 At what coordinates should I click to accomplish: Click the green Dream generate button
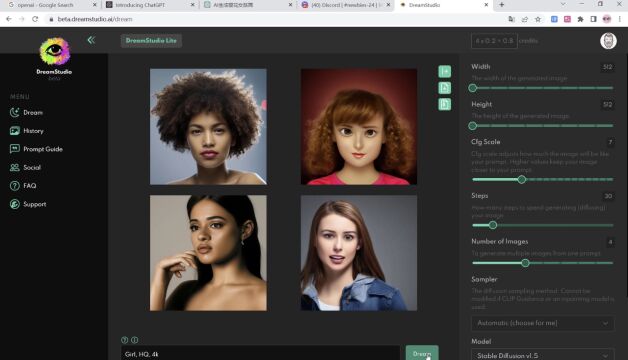pyautogui.click(x=422, y=353)
